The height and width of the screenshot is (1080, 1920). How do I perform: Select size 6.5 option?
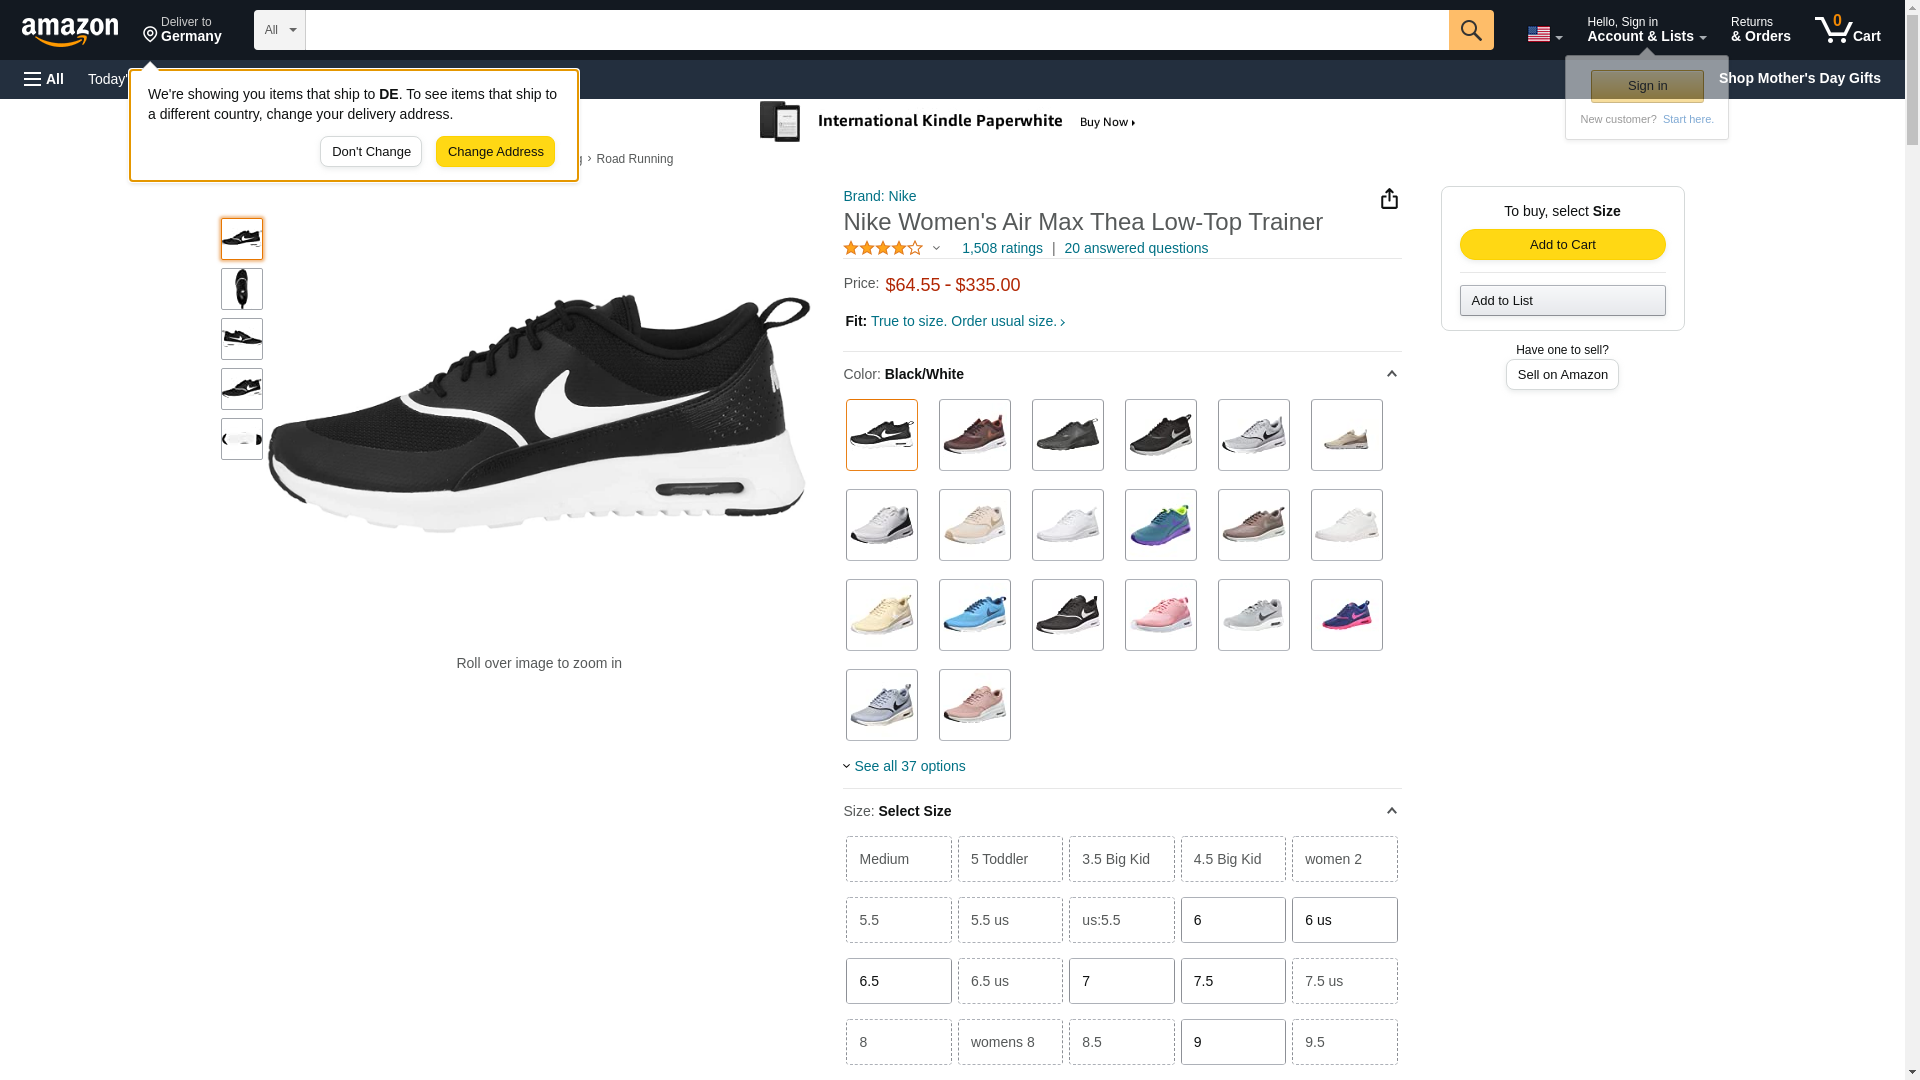point(898,981)
